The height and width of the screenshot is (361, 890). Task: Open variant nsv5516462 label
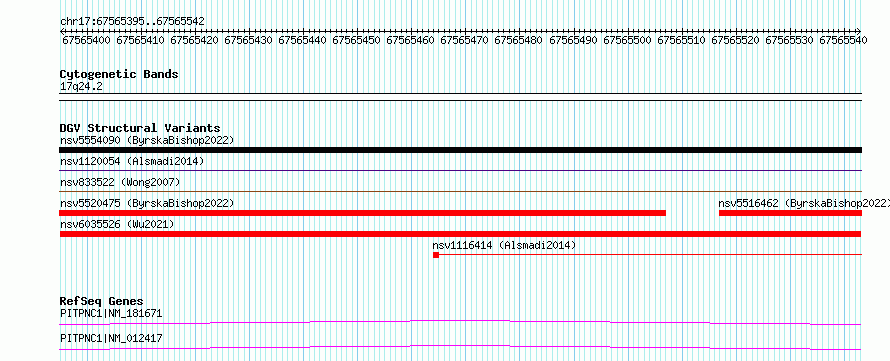[803, 203]
